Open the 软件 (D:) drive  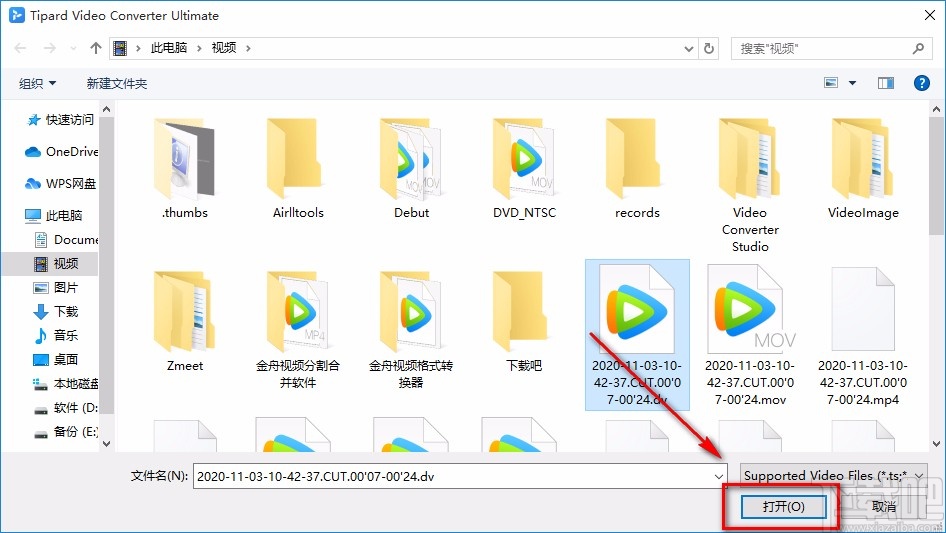(65, 407)
